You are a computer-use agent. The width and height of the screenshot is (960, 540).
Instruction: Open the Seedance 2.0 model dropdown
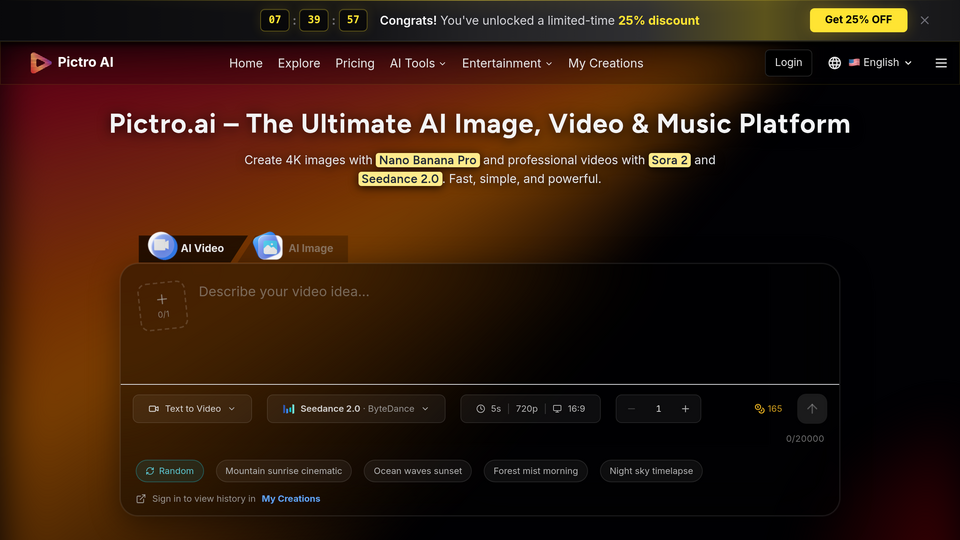pos(356,408)
